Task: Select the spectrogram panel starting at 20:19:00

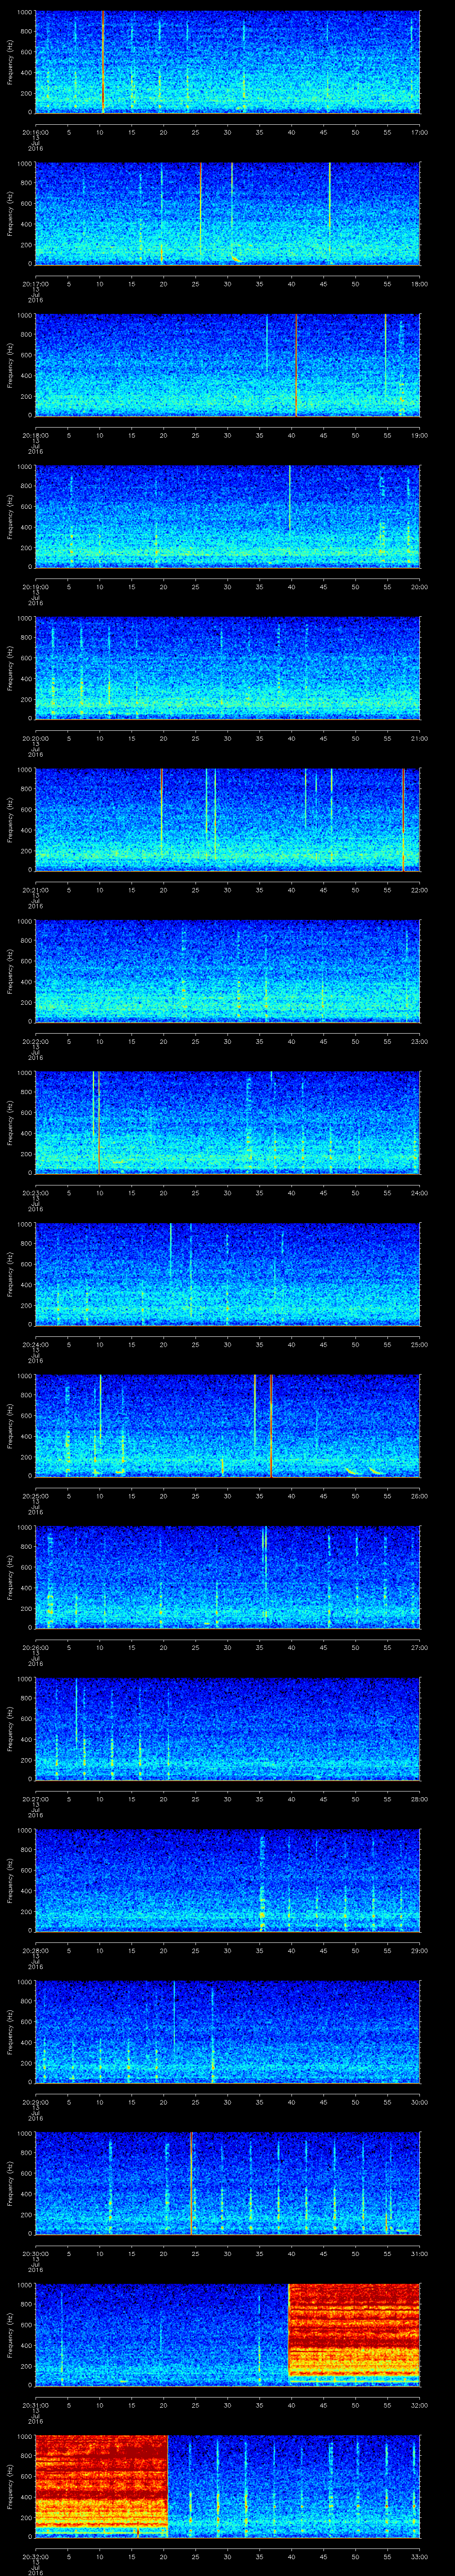Action: point(227,517)
